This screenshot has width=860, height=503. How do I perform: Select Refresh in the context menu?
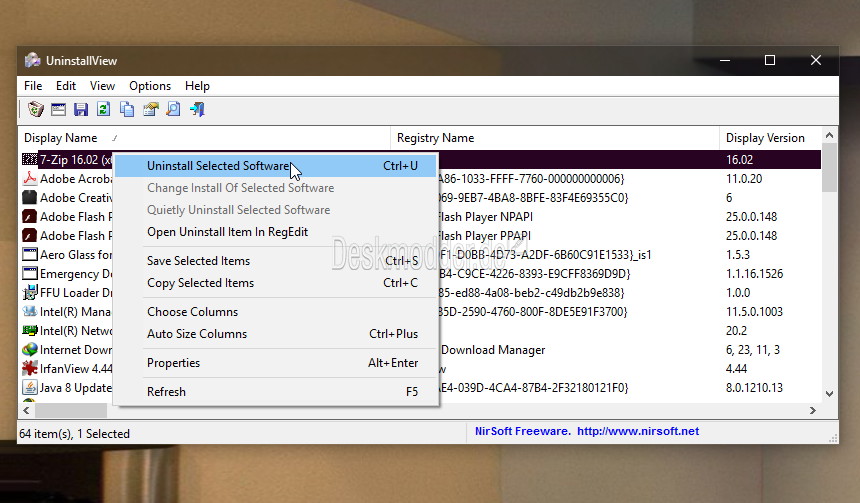pos(276,392)
